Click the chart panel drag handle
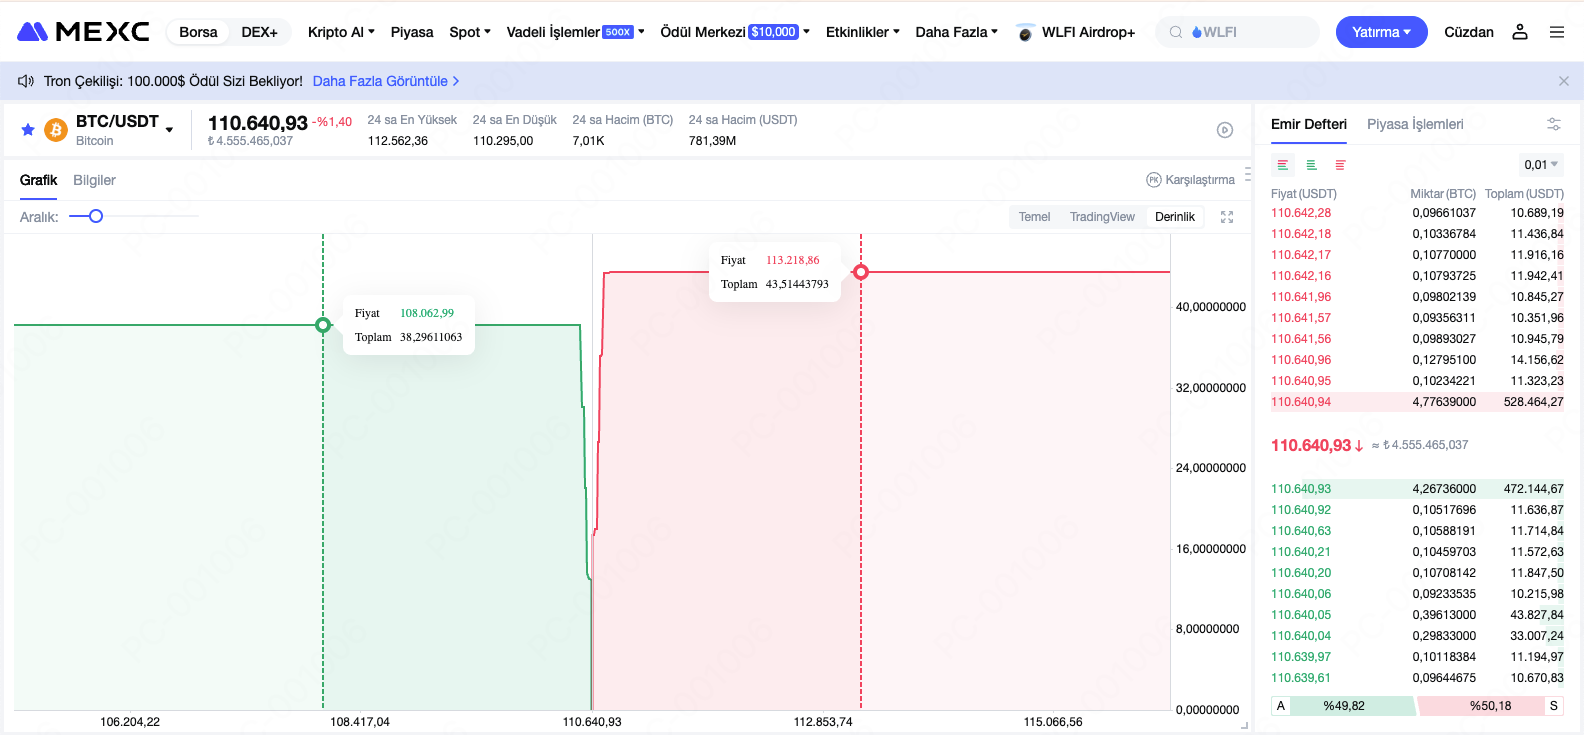 (x=1247, y=174)
